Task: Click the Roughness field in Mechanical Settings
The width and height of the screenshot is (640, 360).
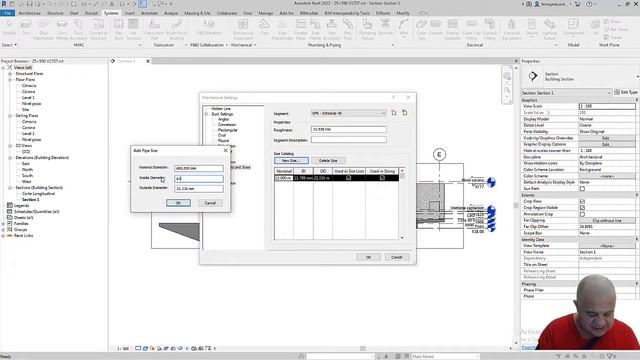Action: coord(349,129)
